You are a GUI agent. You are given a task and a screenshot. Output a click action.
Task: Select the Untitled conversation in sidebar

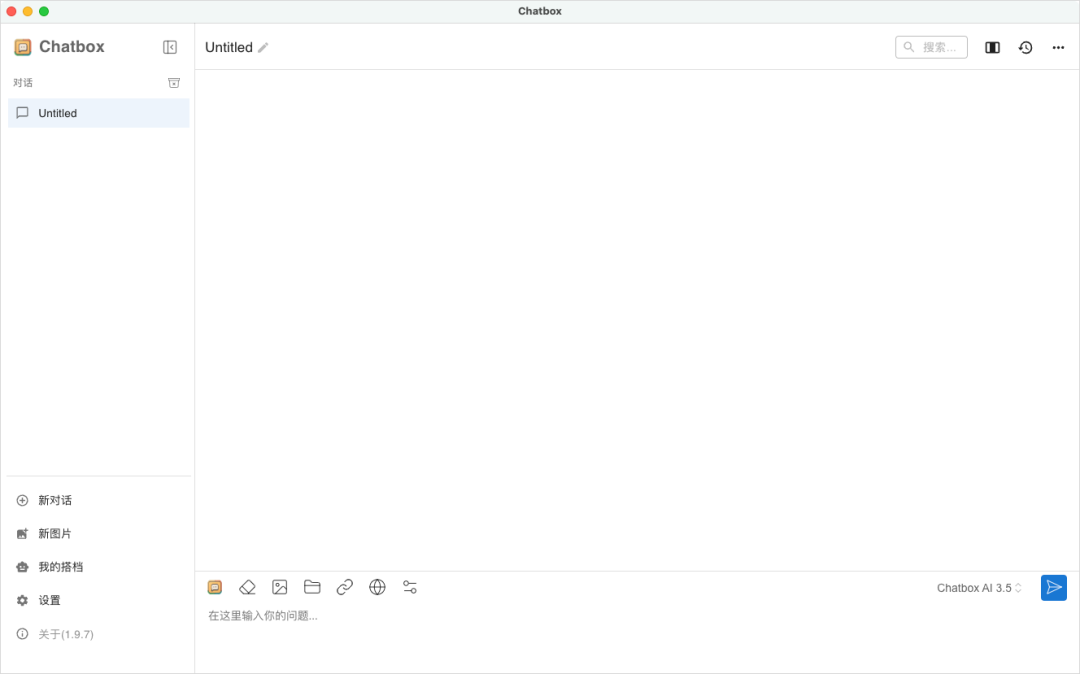tap(98, 113)
